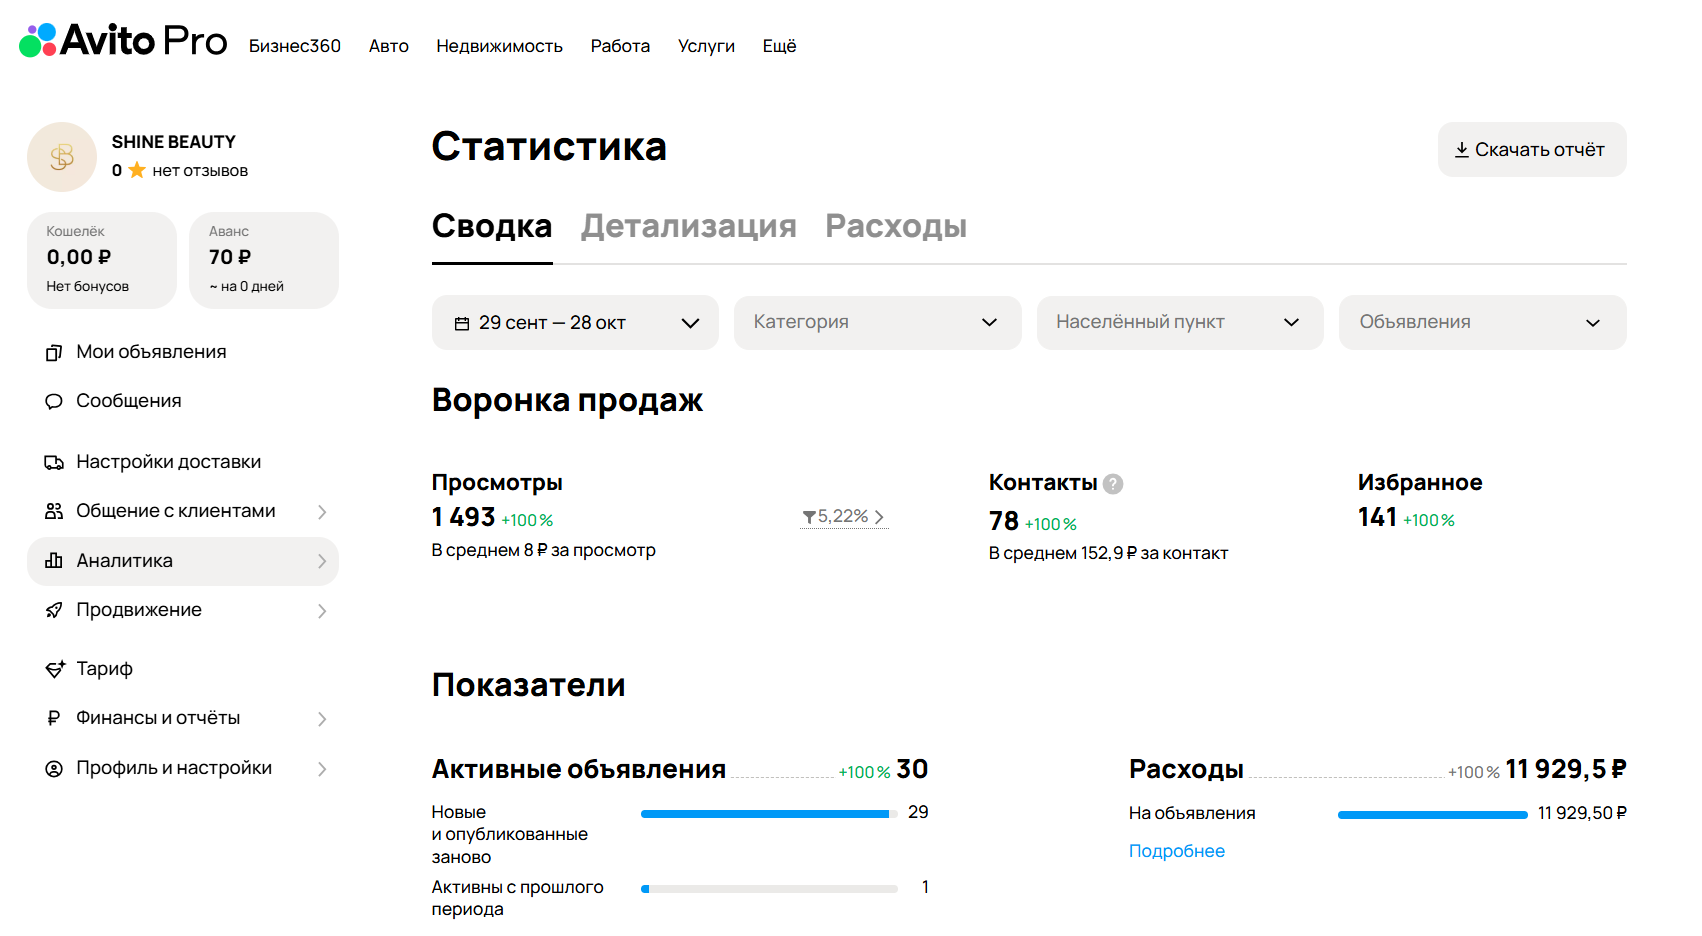
Task: Open the Населённый пункт dropdown
Action: click(1180, 322)
